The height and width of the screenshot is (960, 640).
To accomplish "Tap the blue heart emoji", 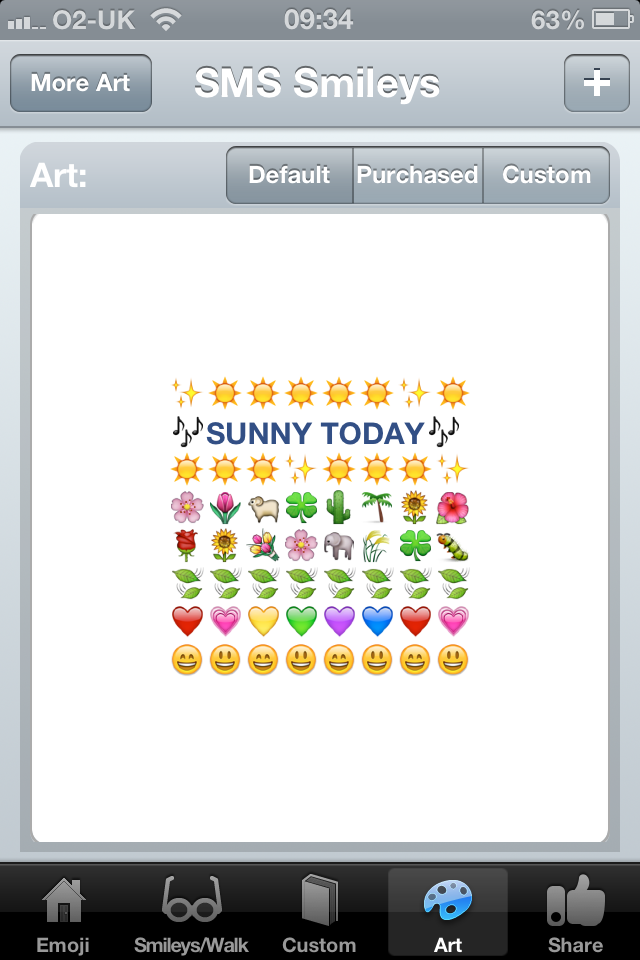I will point(377,621).
